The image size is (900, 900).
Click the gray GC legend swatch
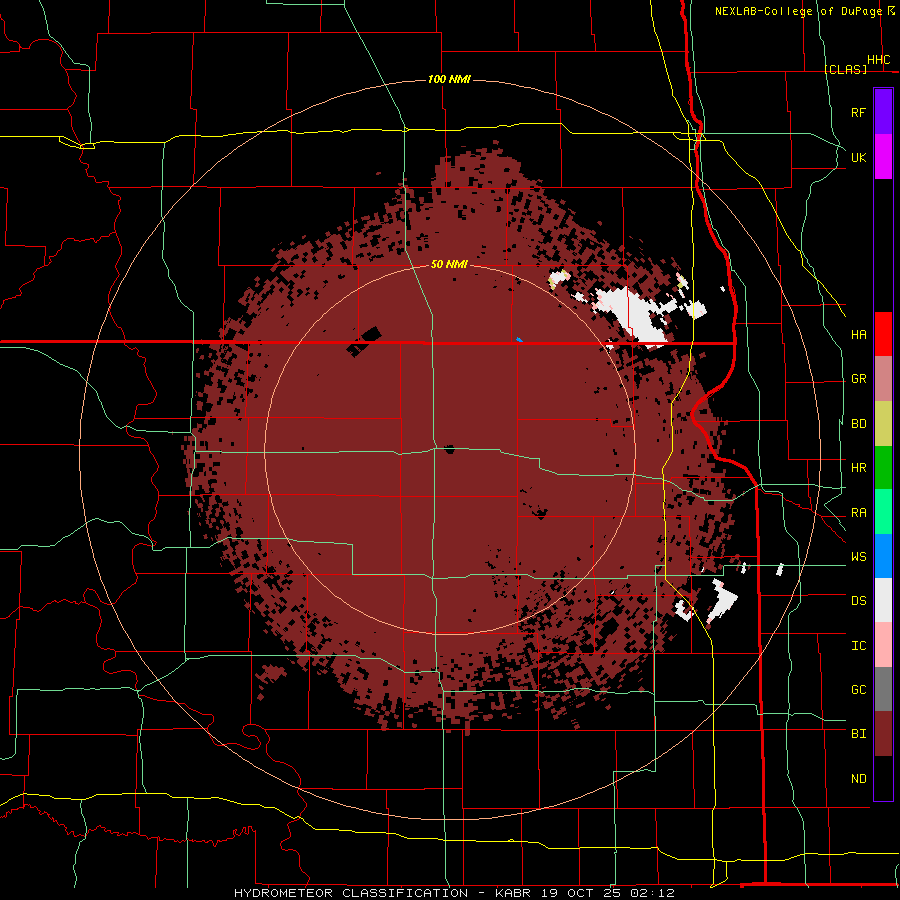[x=883, y=689]
